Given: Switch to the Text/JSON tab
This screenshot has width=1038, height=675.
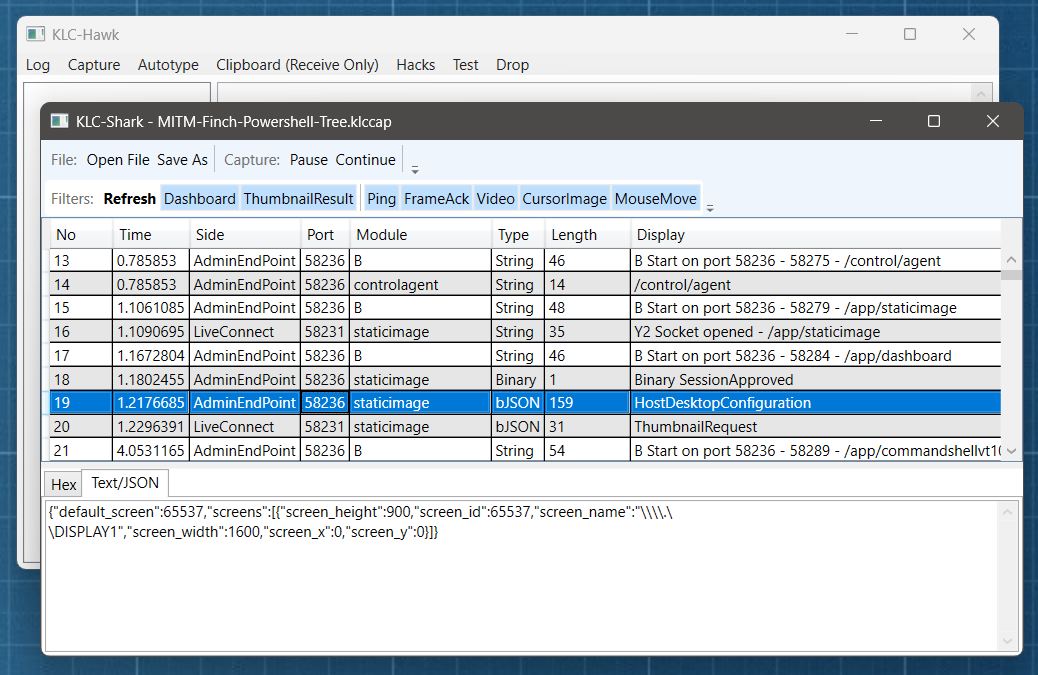Looking at the screenshot, I should click(x=125, y=482).
